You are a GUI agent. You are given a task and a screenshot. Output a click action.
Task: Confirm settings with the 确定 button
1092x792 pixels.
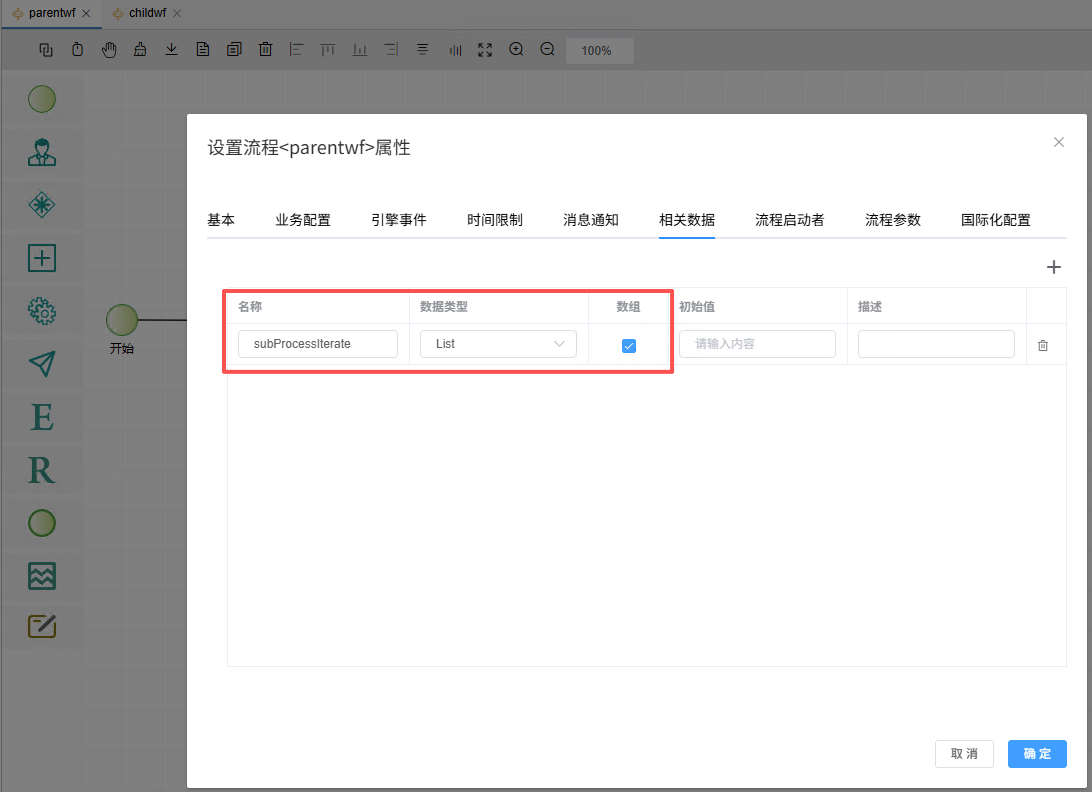[1037, 754]
